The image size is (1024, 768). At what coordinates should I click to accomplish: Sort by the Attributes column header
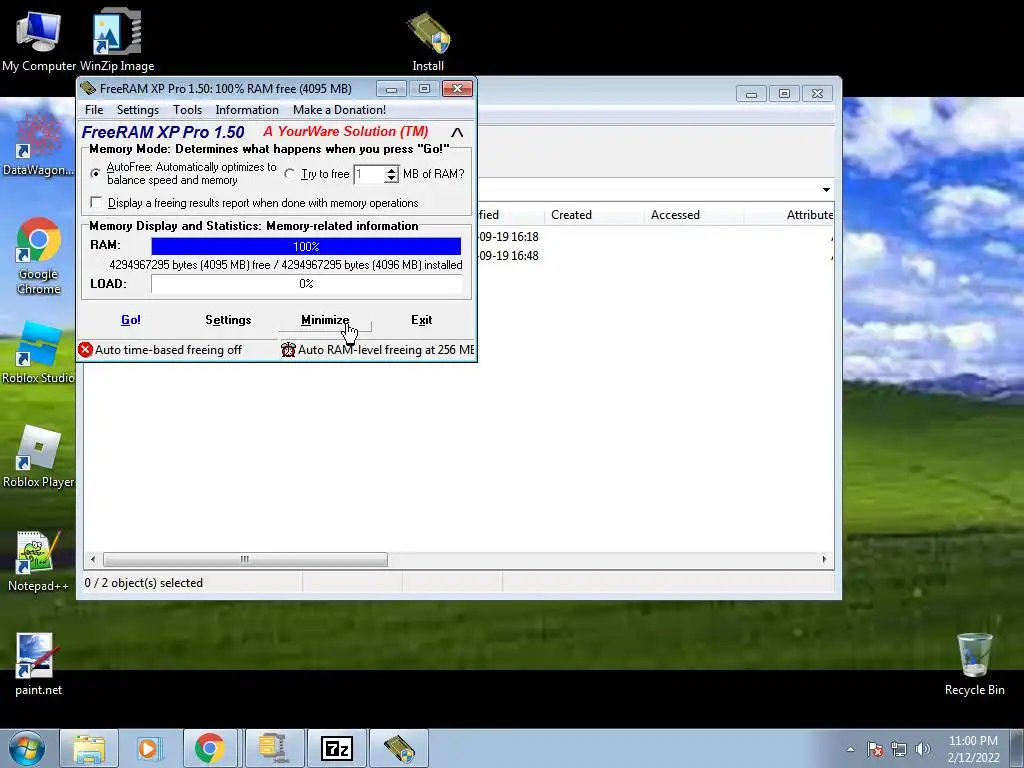(x=810, y=215)
